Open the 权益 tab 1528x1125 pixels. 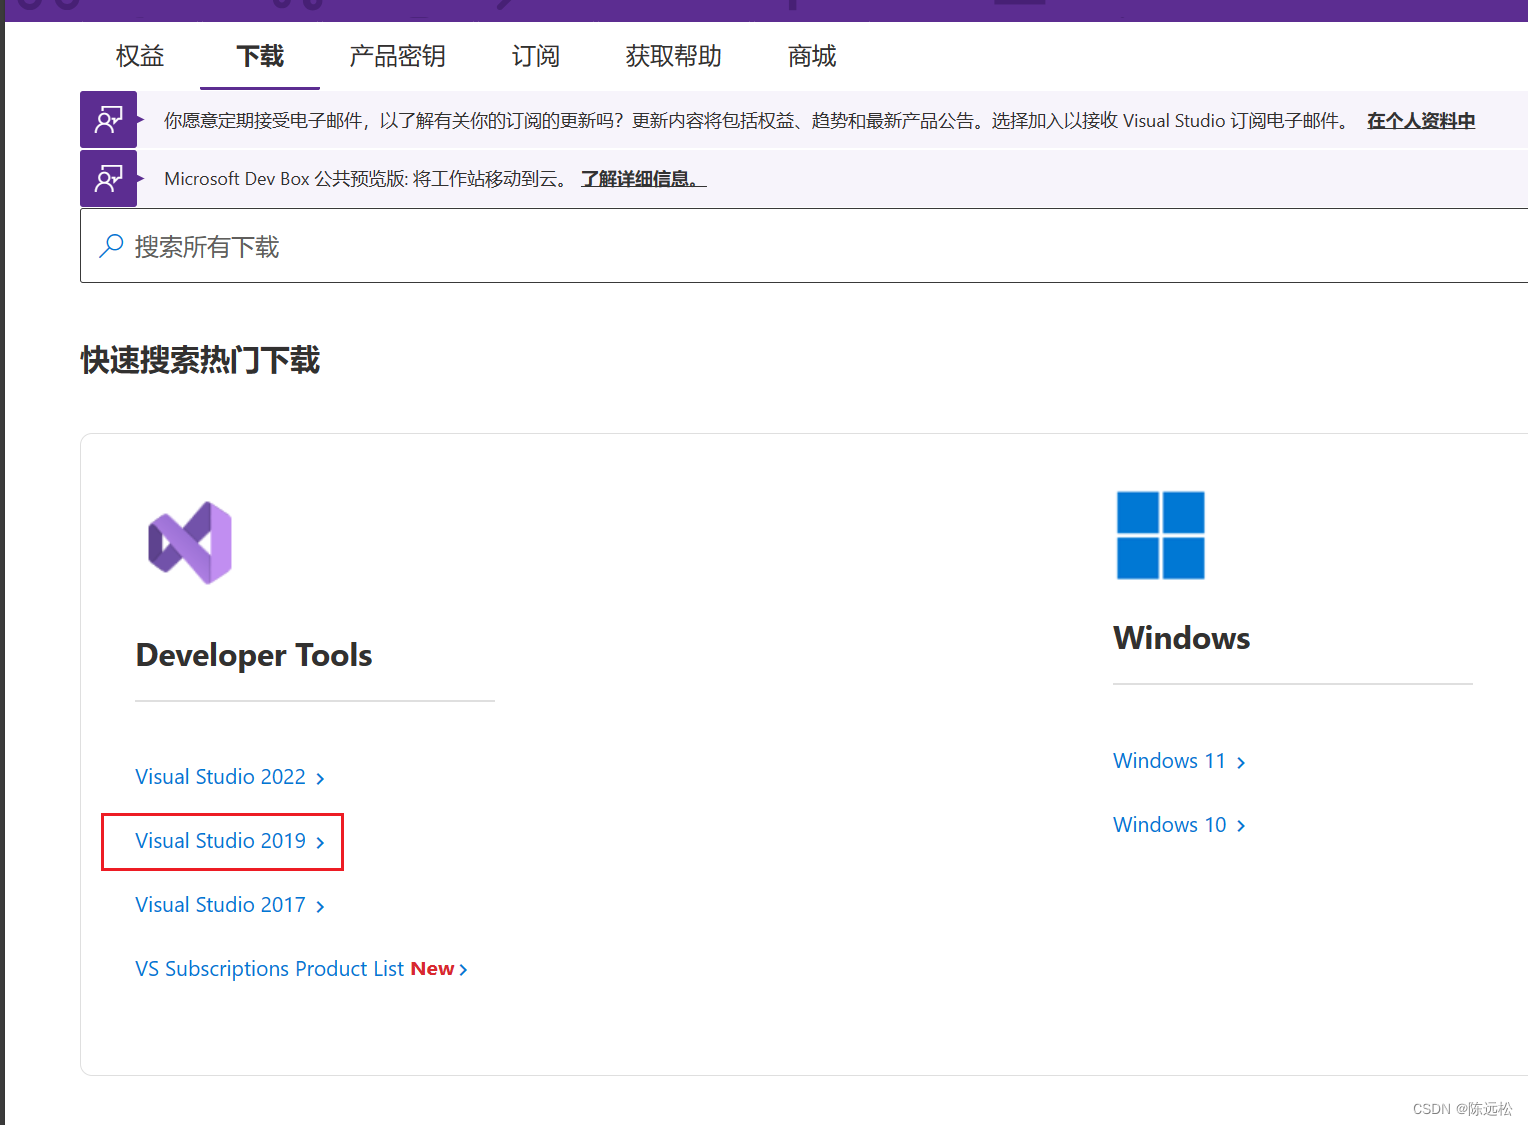pos(140,56)
